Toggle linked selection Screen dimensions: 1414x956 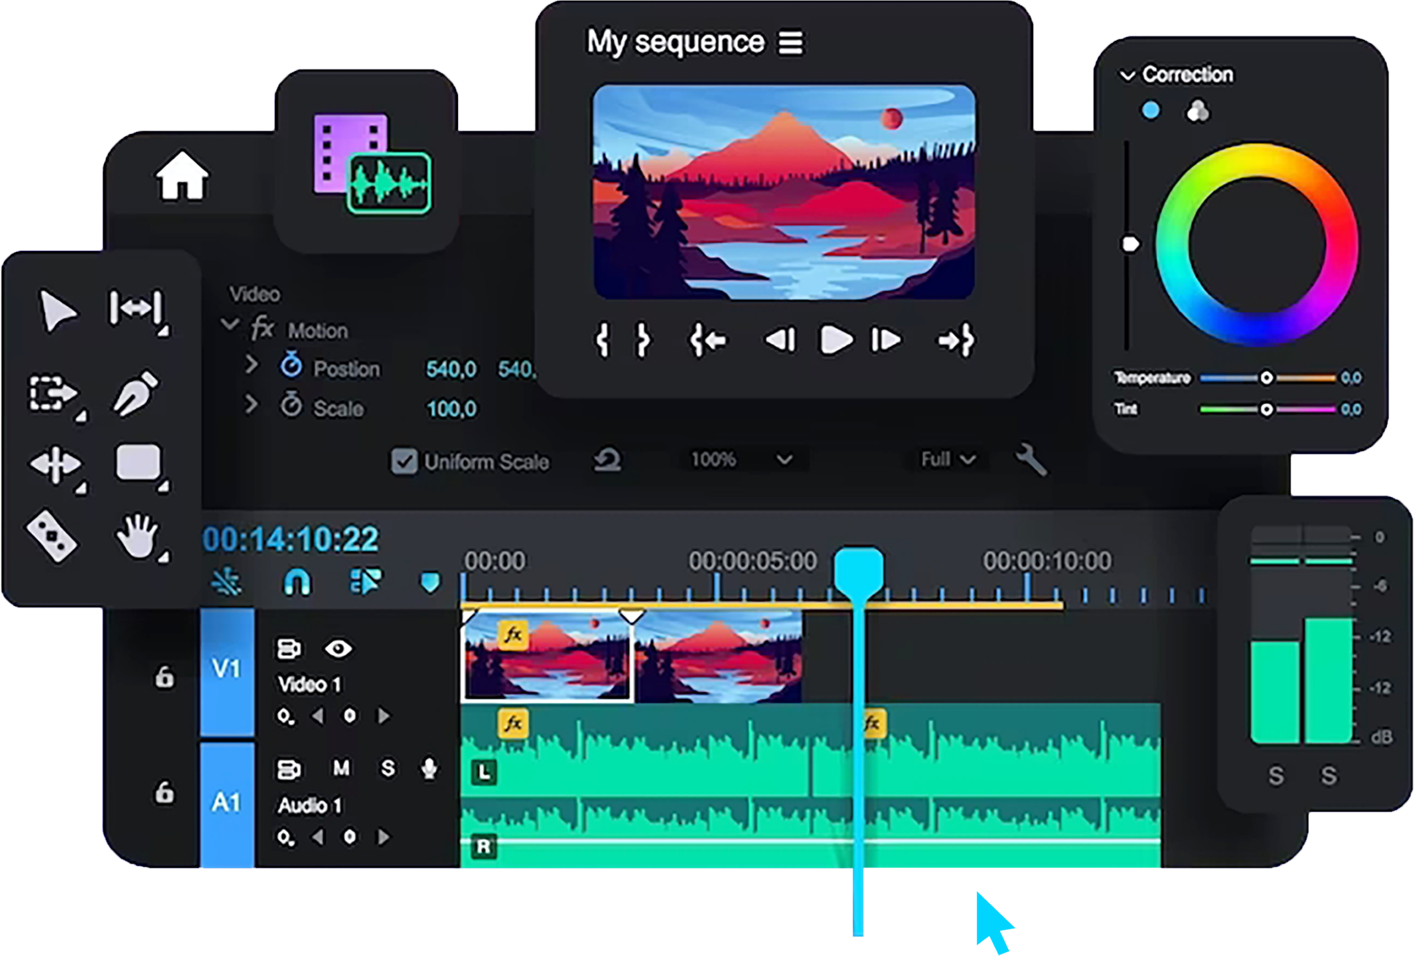pyautogui.click(x=365, y=581)
